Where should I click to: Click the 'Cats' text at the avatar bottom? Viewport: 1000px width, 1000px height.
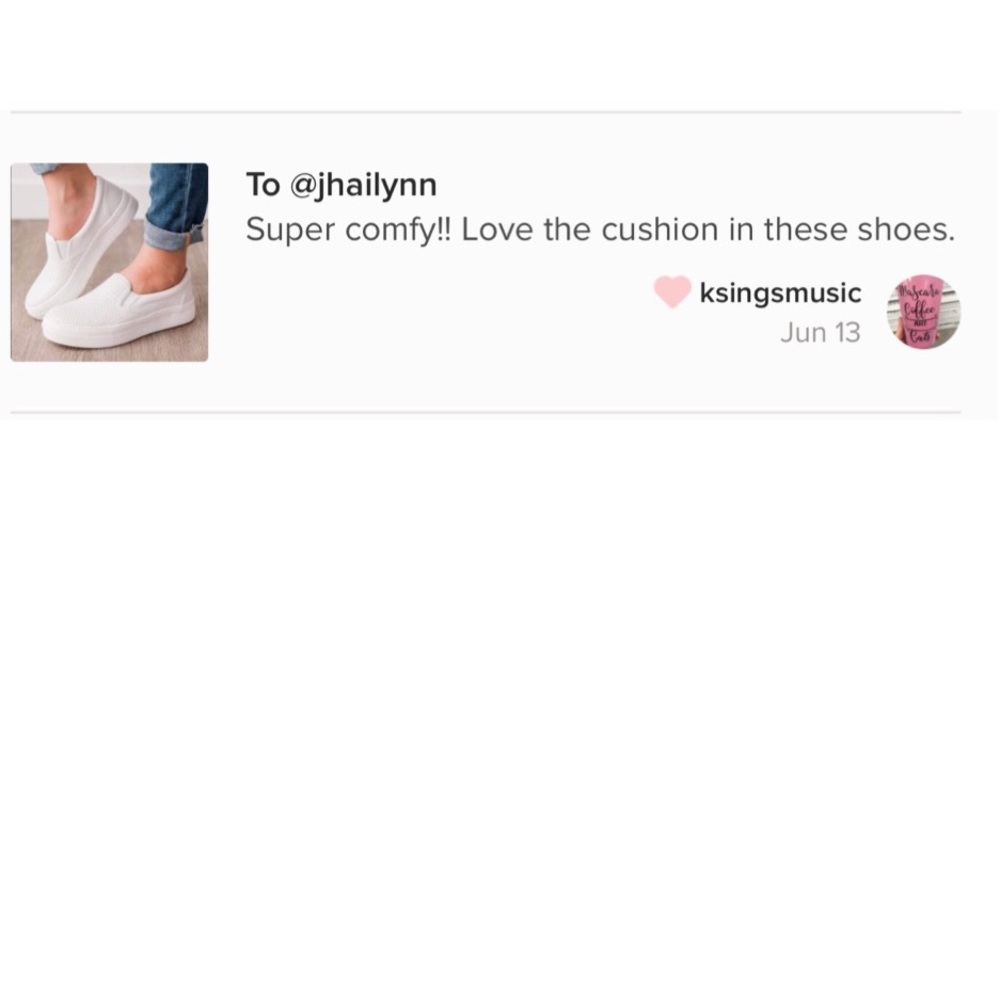pyautogui.click(x=920, y=335)
